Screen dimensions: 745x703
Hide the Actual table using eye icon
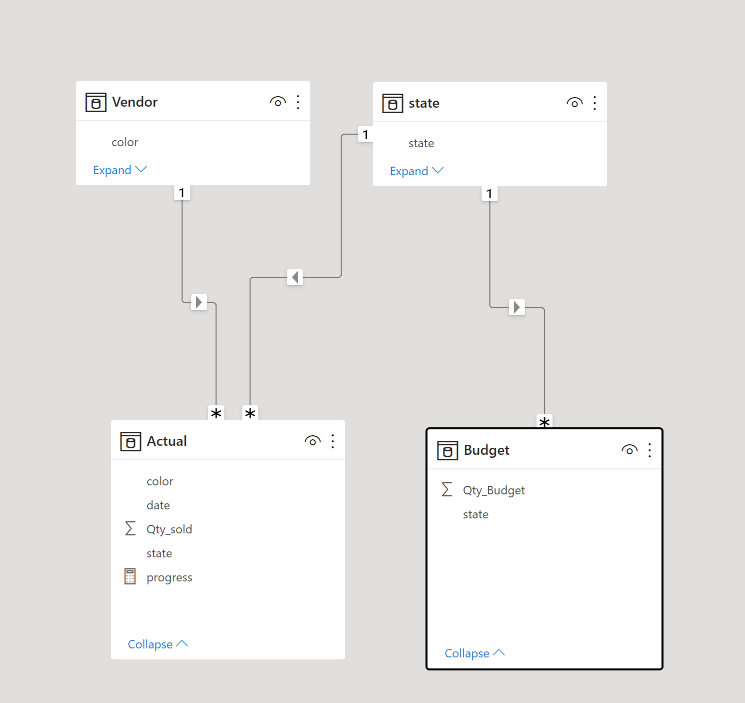click(312, 441)
